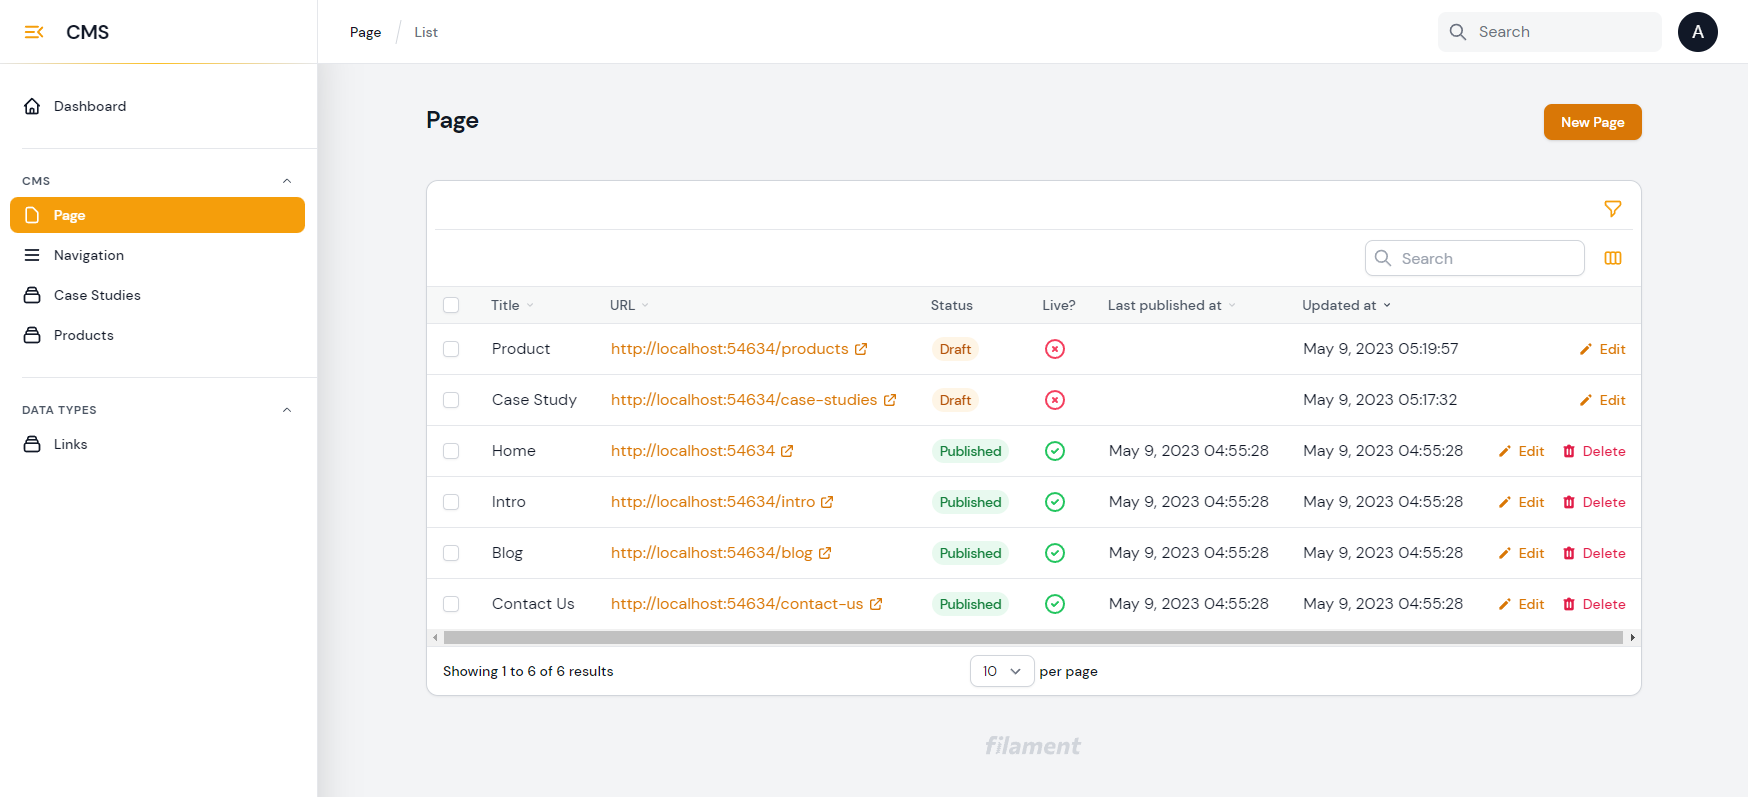This screenshot has height=797, width=1748.
Task: Click the horizontal scrollbar under the table
Action: [x=1033, y=637]
